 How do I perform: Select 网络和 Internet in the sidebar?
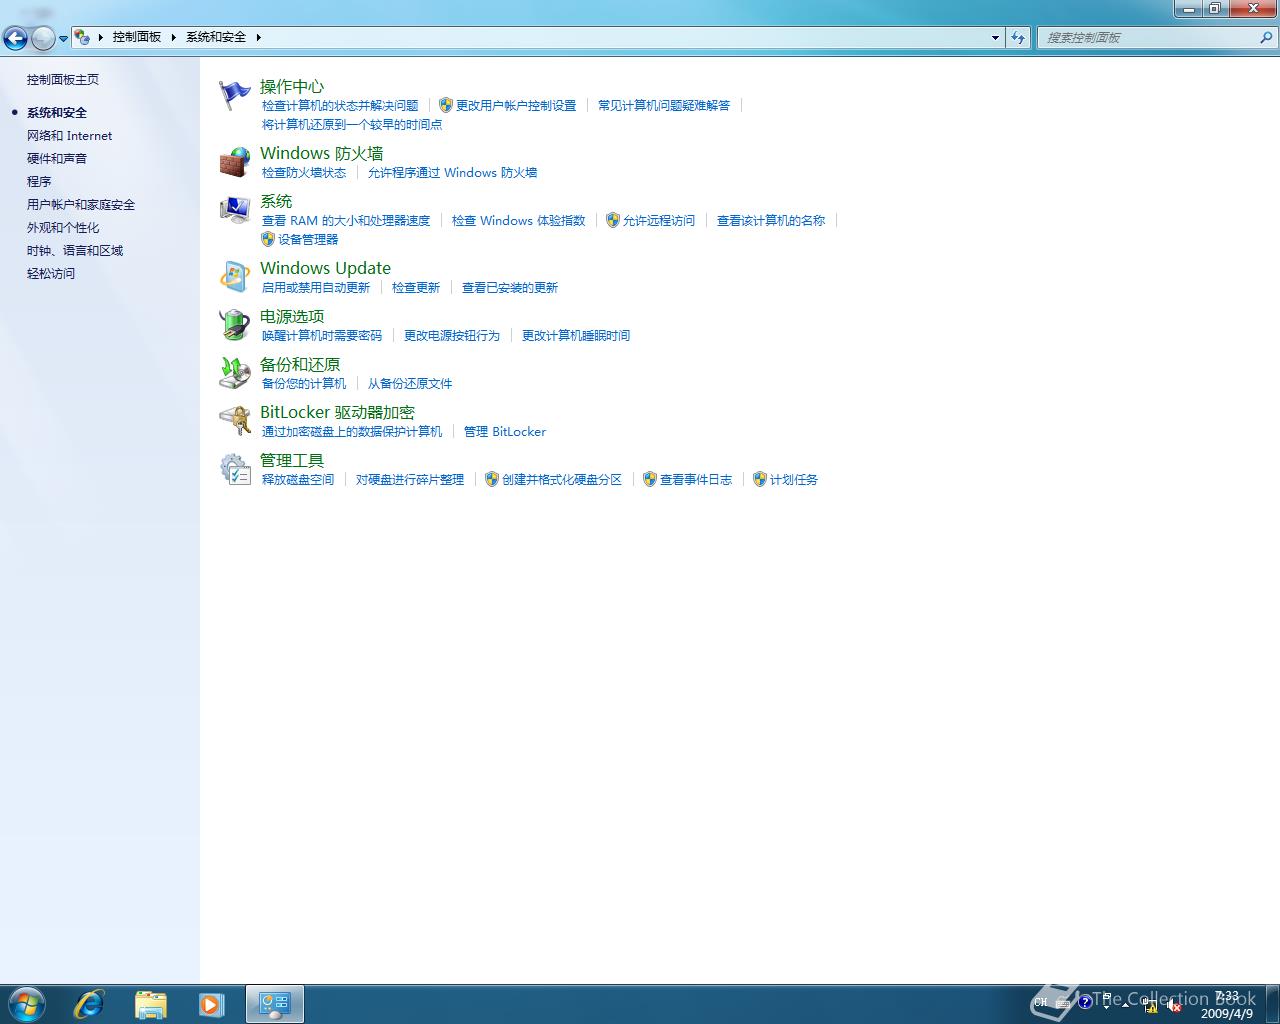(69, 135)
